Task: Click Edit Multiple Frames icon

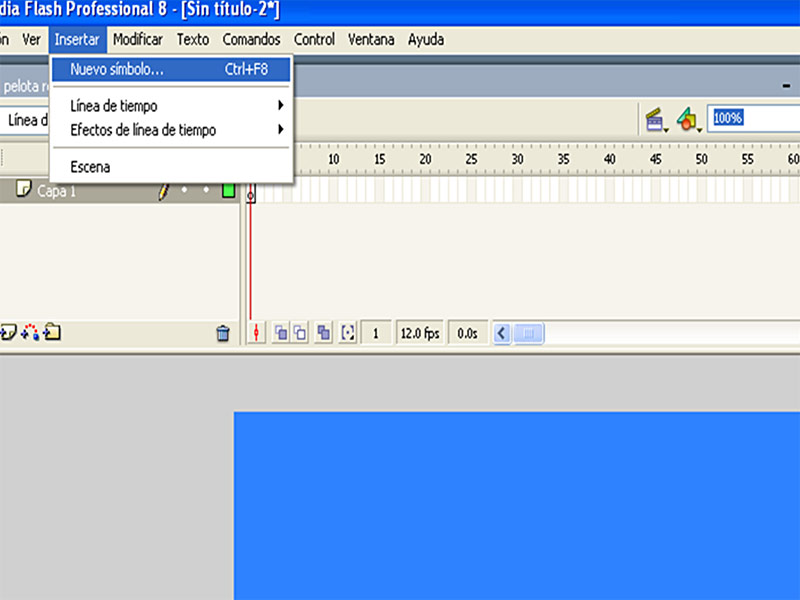Action: pos(323,333)
